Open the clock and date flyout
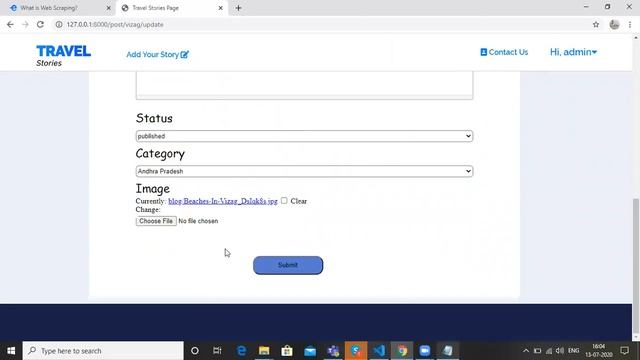Image resolution: width=640 pixels, height=360 pixels. [x=599, y=351]
